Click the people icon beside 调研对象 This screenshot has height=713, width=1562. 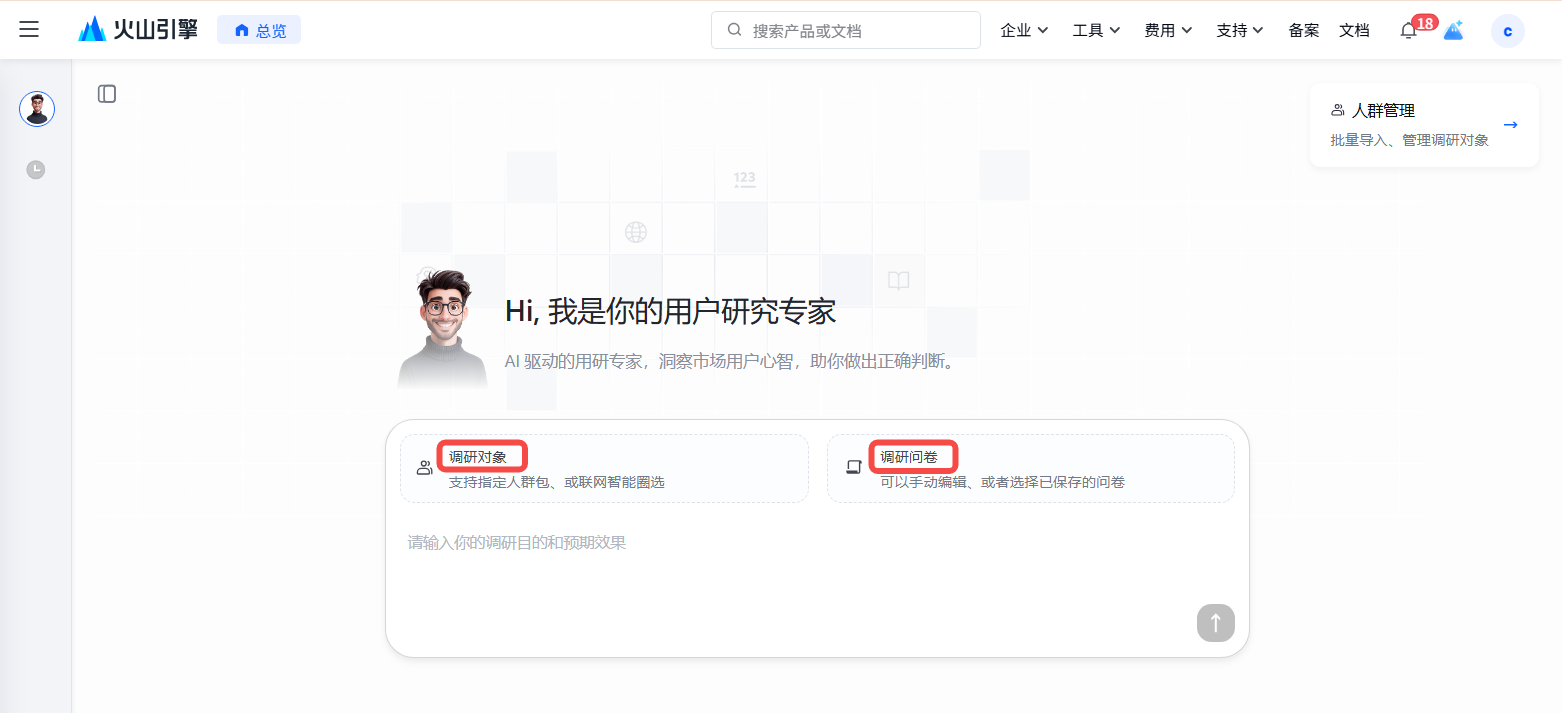click(424, 467)
